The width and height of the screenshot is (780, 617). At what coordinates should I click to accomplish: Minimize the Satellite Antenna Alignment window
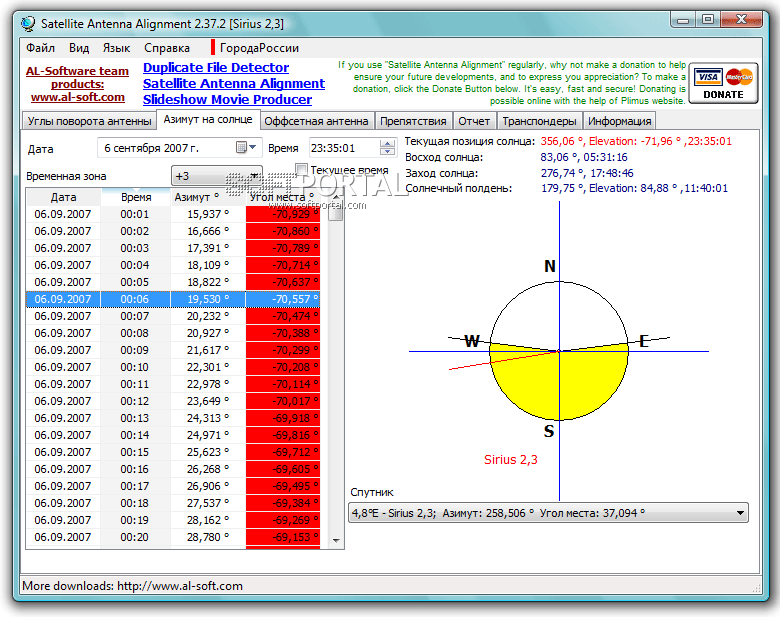(683, 19)
